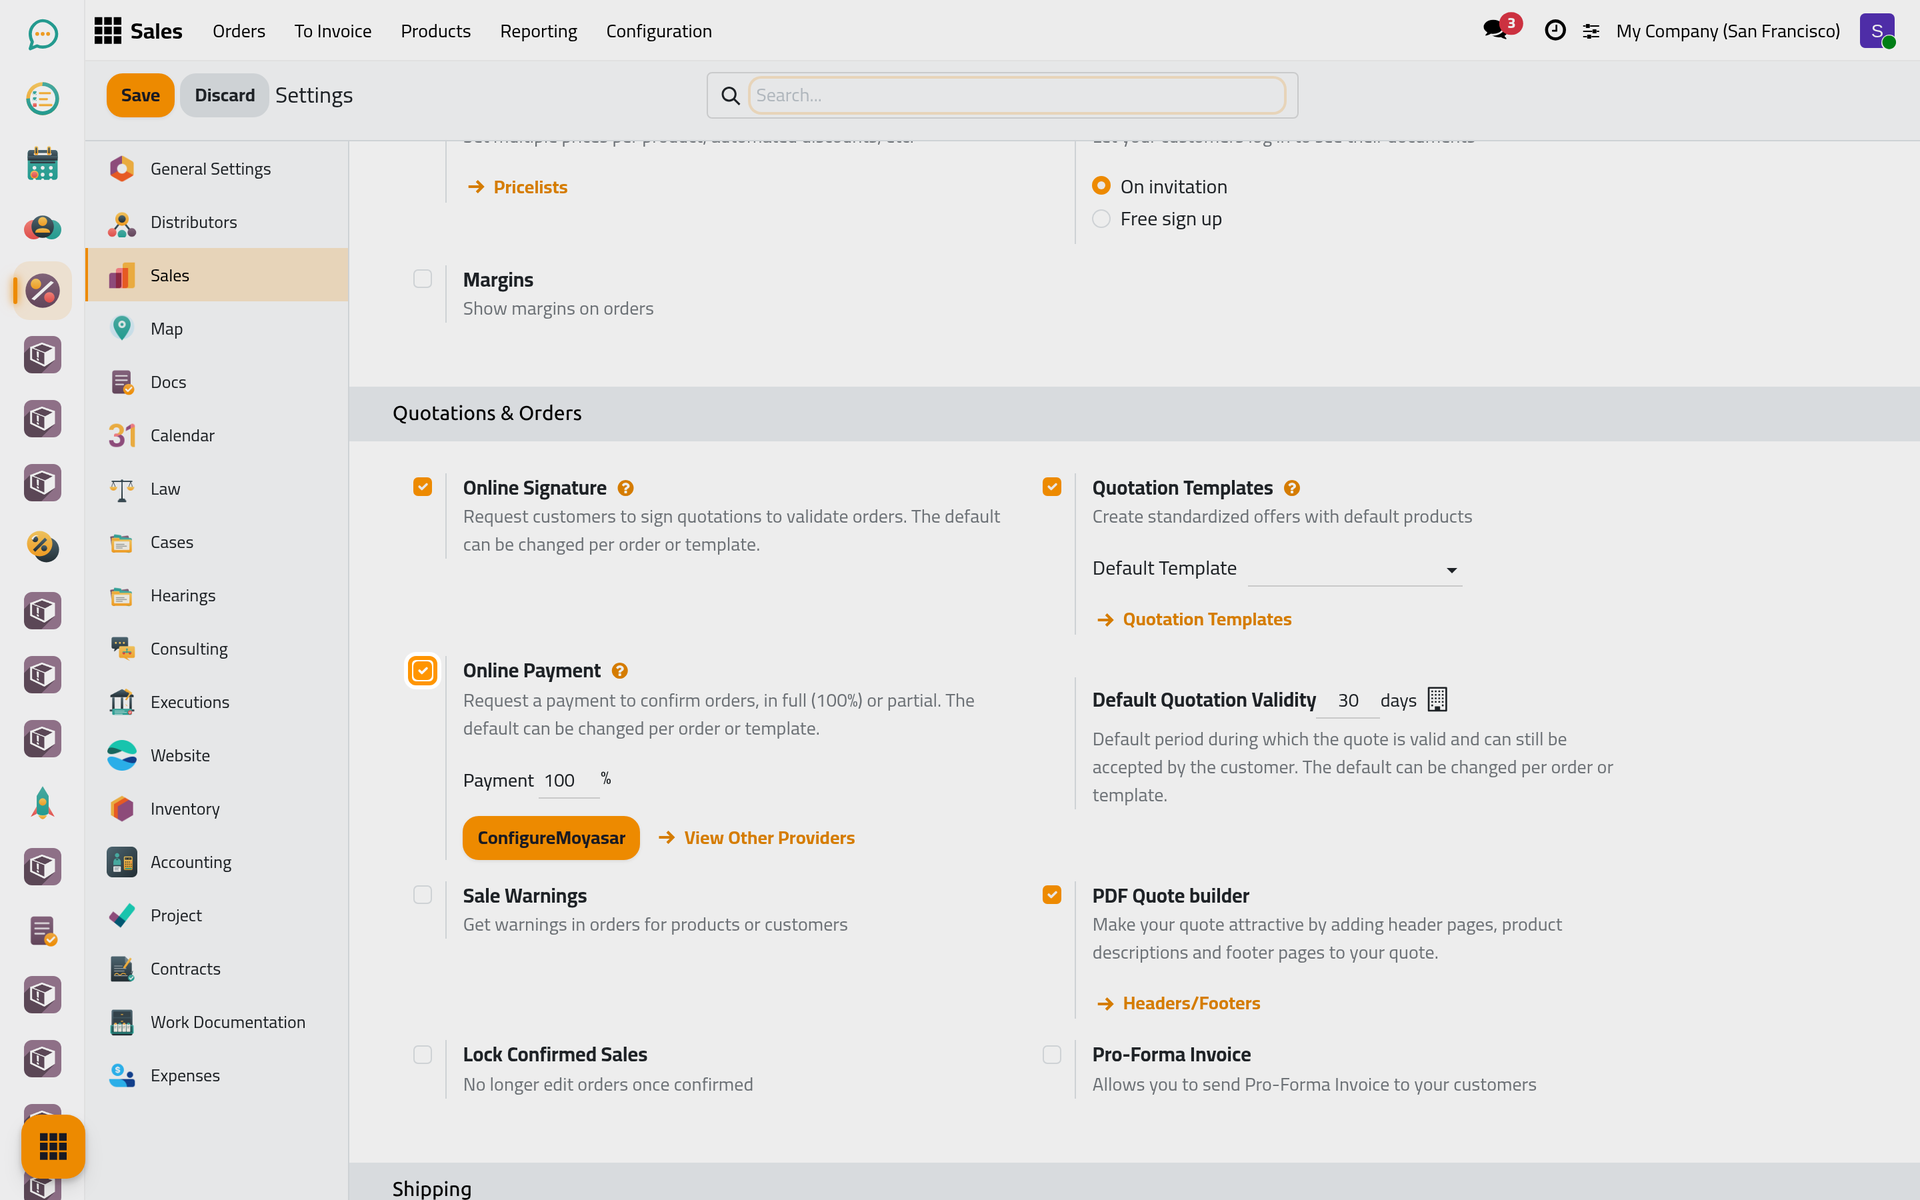Open the Default Template dropdown

click(1354, 569)
